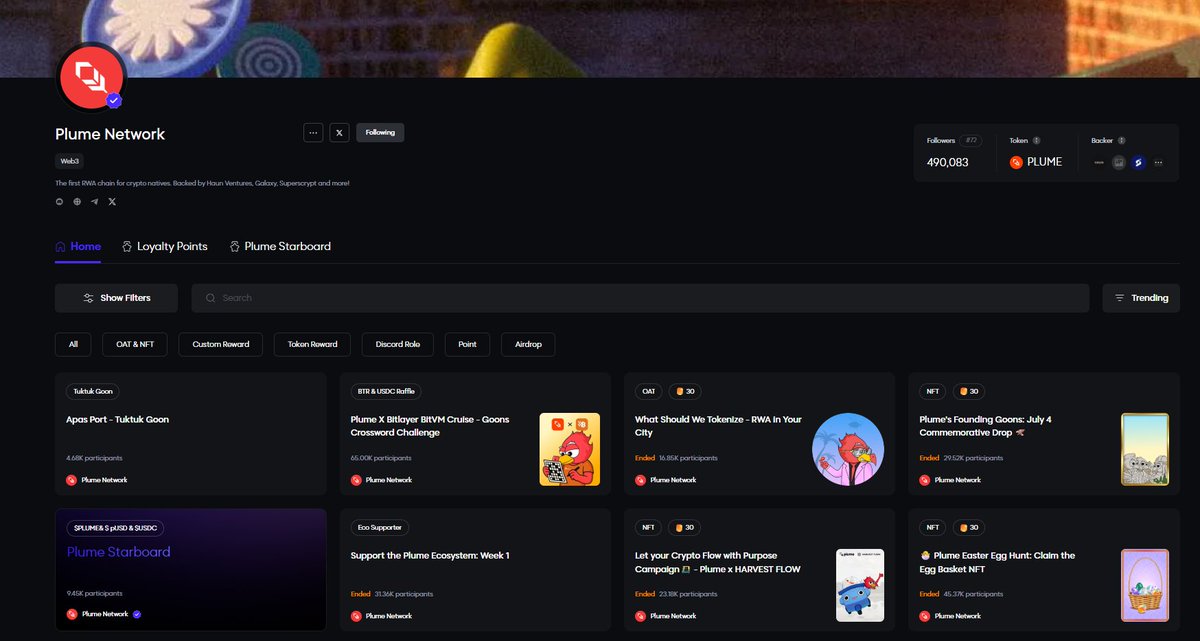Click the Crossword Challenge card thumbnail
Image resolution: width=1200 pixels, height=641 pixels.
[x=570, y=449]
